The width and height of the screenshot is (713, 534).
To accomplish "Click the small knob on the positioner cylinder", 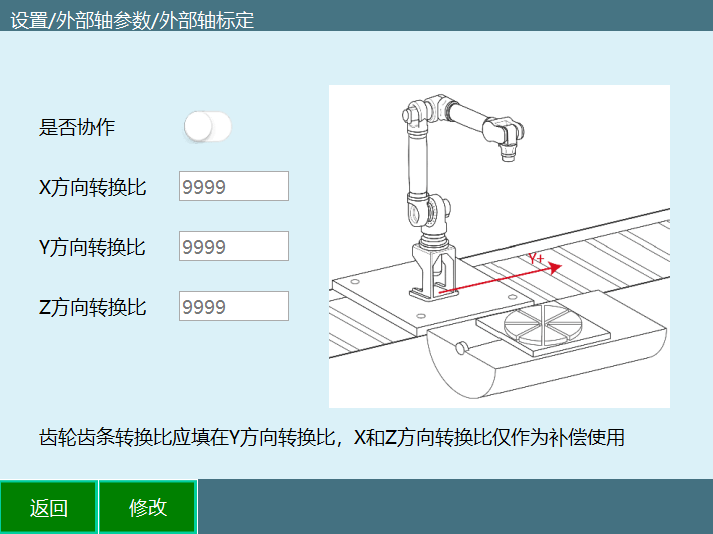I will point(461,348).
